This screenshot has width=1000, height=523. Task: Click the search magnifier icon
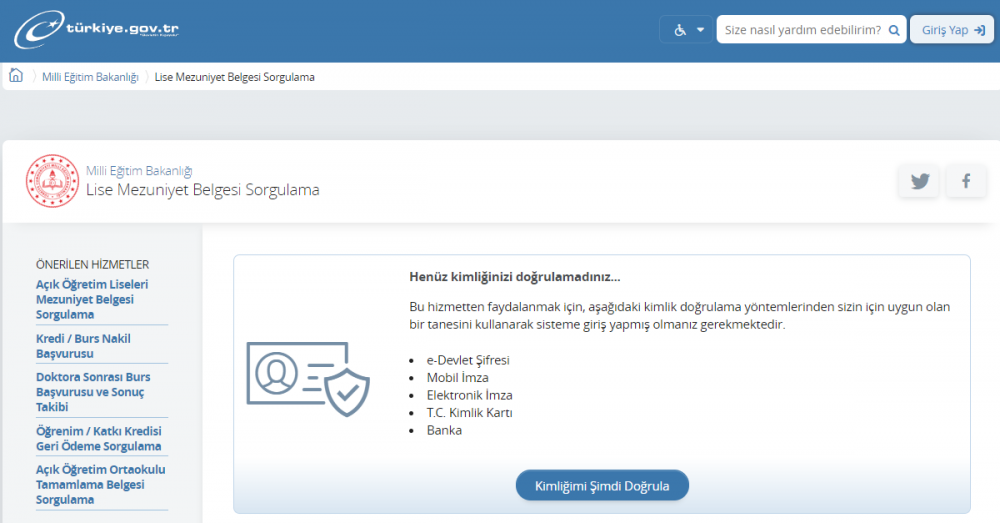click(x=893, y=30)
